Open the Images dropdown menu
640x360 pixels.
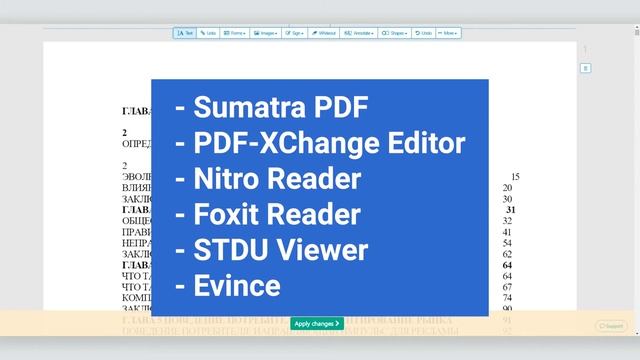[265, 33]
